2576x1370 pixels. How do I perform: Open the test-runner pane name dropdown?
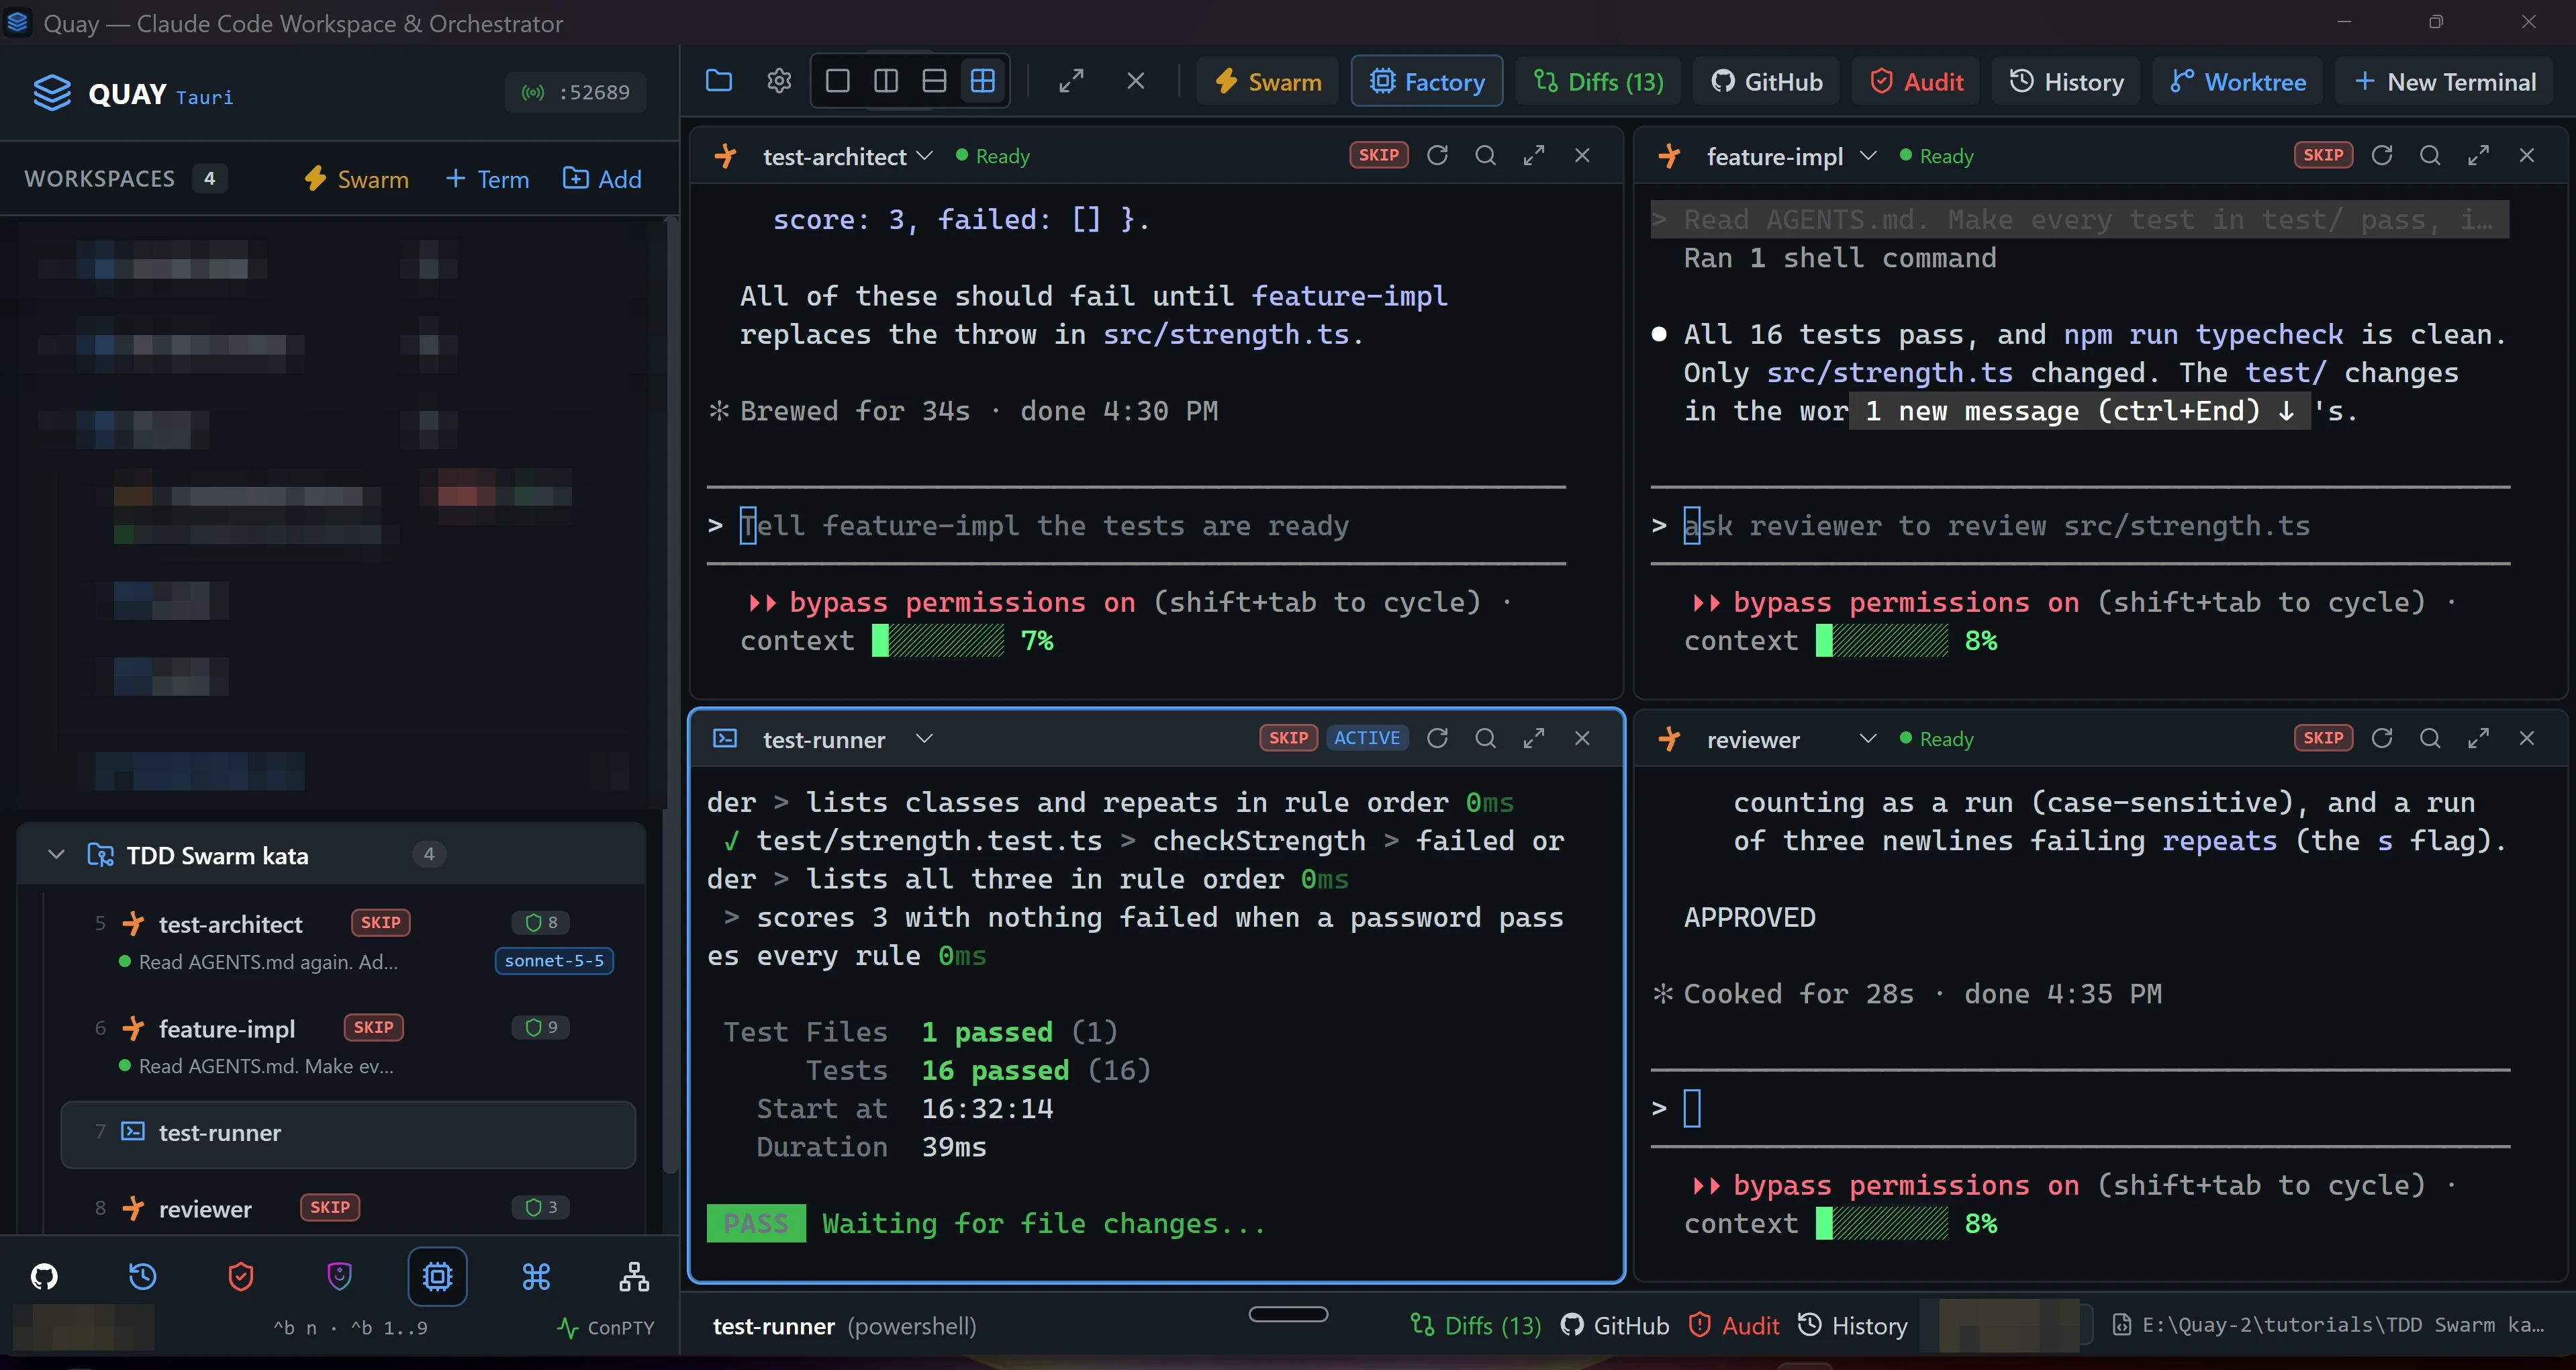pyautogui.click(x=925, y=739)
